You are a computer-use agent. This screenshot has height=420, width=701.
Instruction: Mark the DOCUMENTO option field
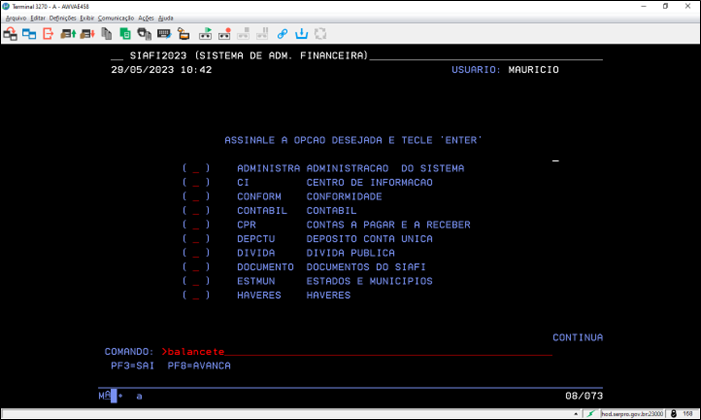[196, 267]
